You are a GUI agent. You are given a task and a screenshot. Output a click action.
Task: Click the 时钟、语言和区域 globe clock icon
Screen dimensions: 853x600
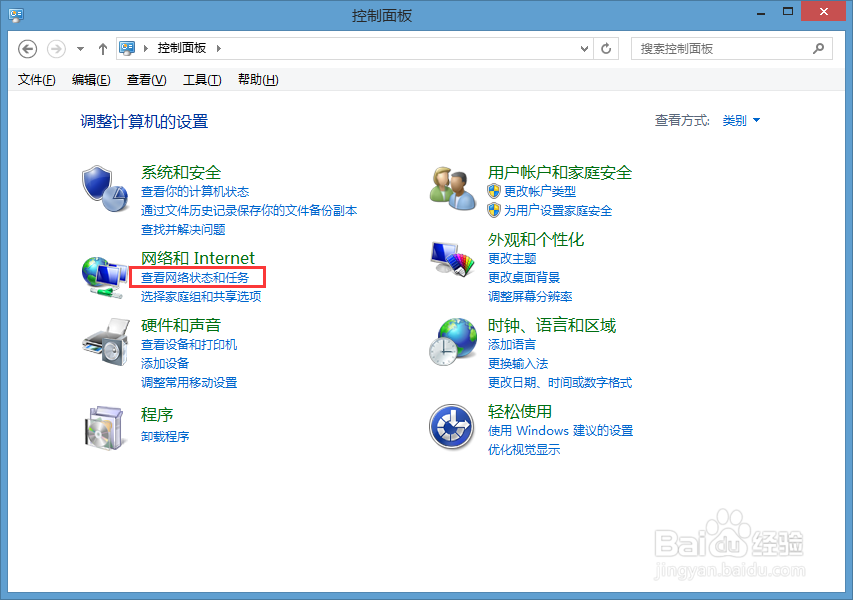[x=453, y=342]
